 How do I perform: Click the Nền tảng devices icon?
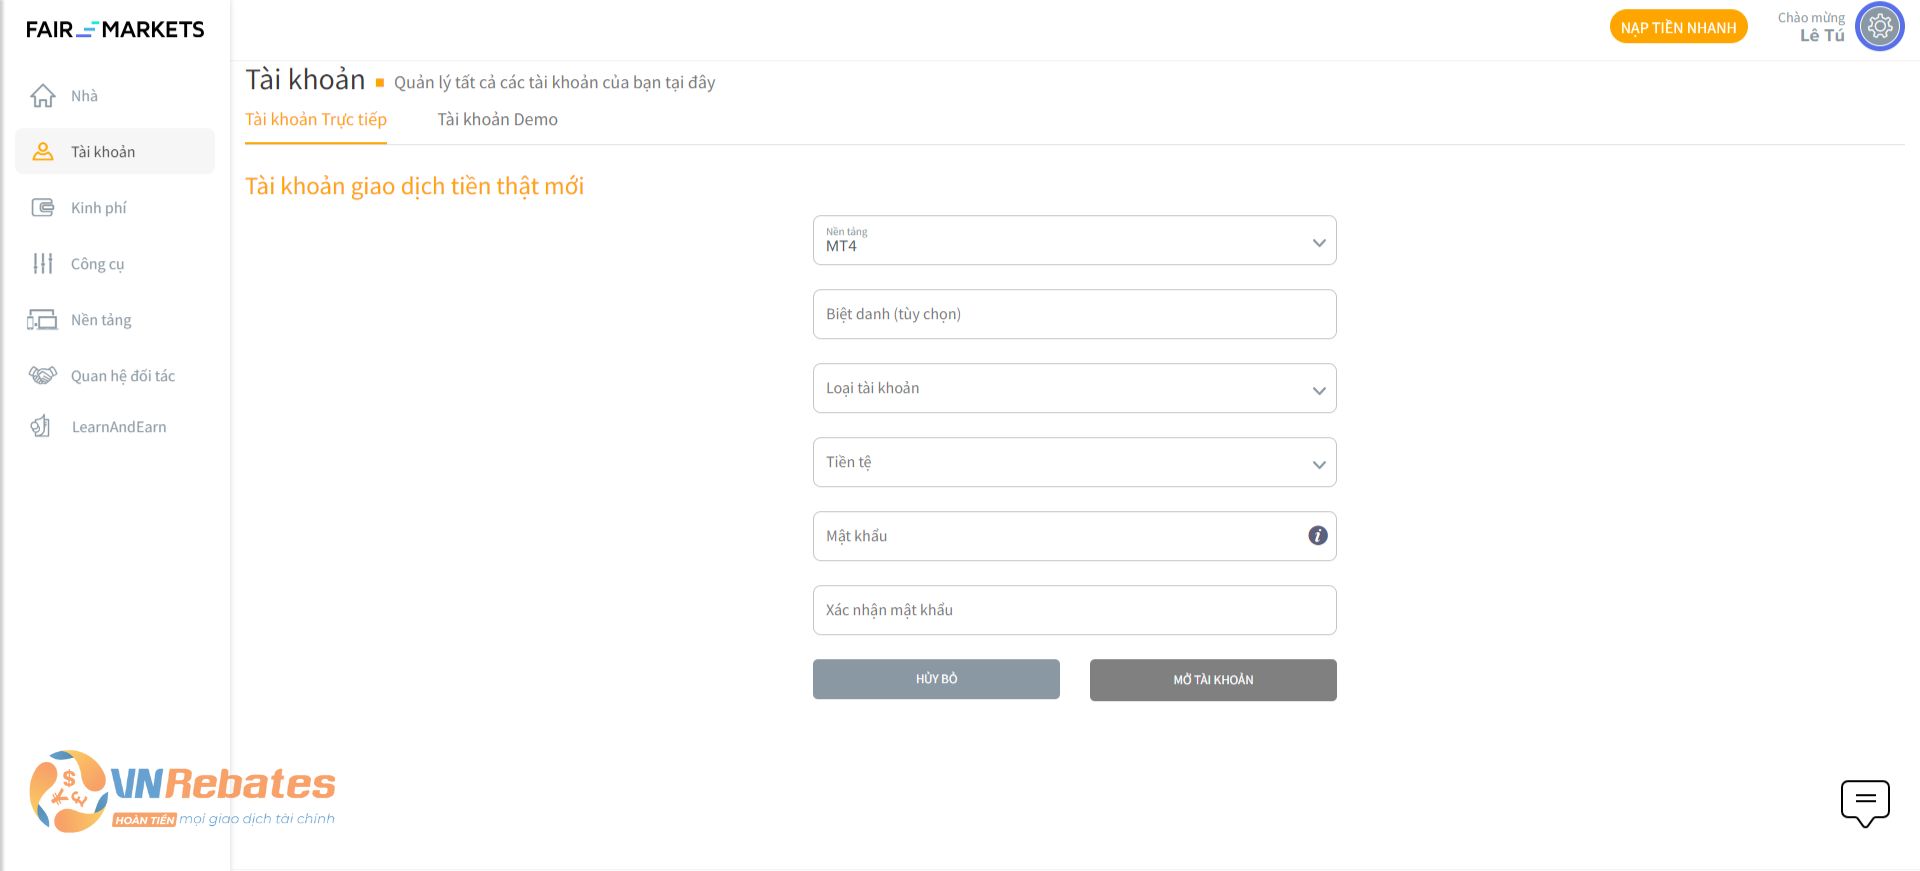click(42, 320)
